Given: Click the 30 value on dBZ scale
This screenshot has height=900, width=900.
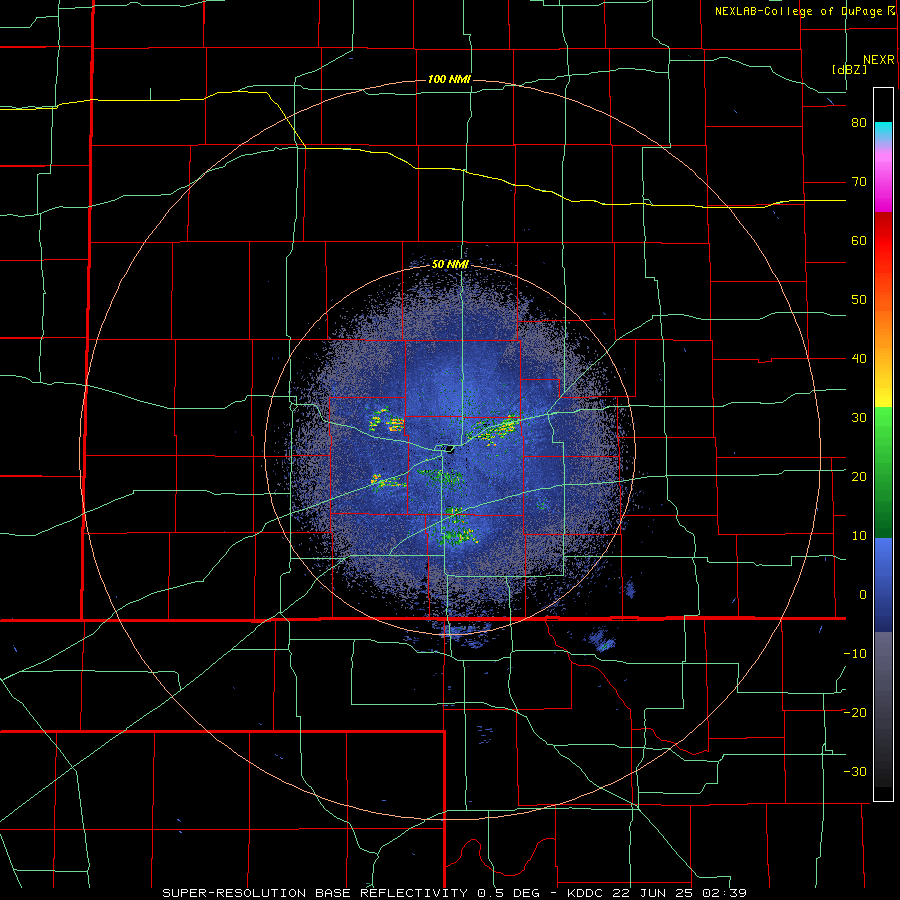Looking at the screenshot, I should click(859, 418).
